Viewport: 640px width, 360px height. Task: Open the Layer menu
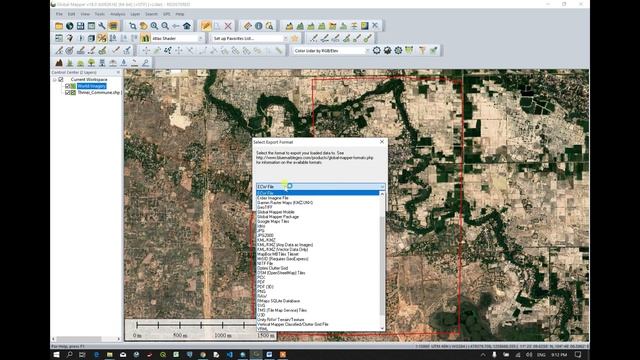135,14
